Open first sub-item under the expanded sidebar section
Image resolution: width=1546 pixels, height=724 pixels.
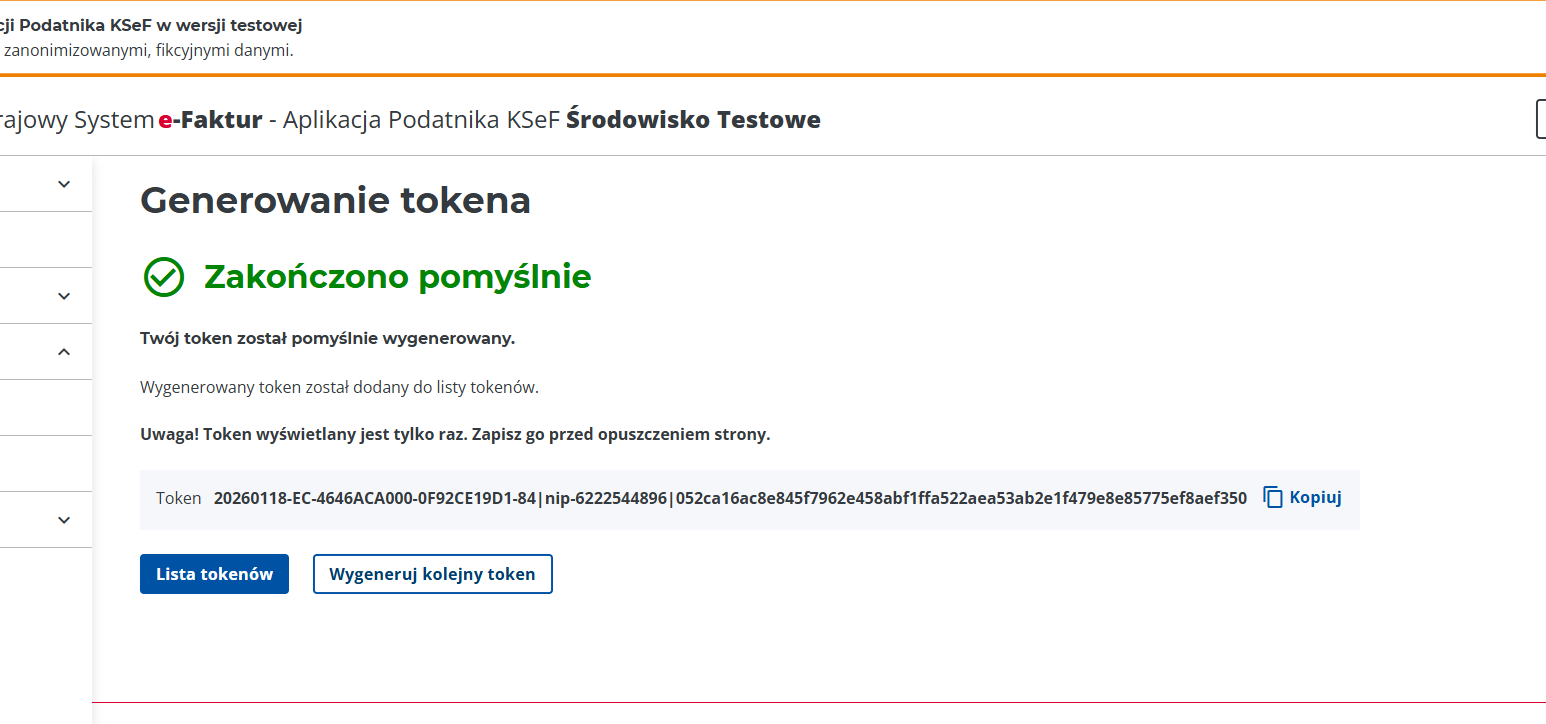click(x=45, y=408)
